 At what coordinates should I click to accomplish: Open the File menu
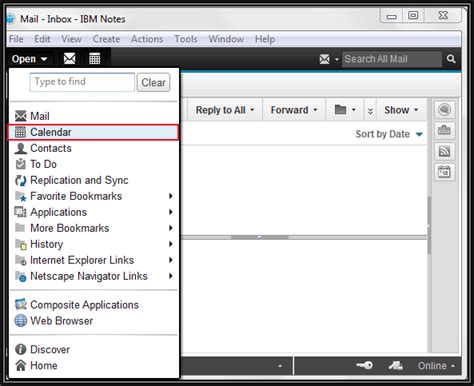pyautogui.click(x=16, y=39)
